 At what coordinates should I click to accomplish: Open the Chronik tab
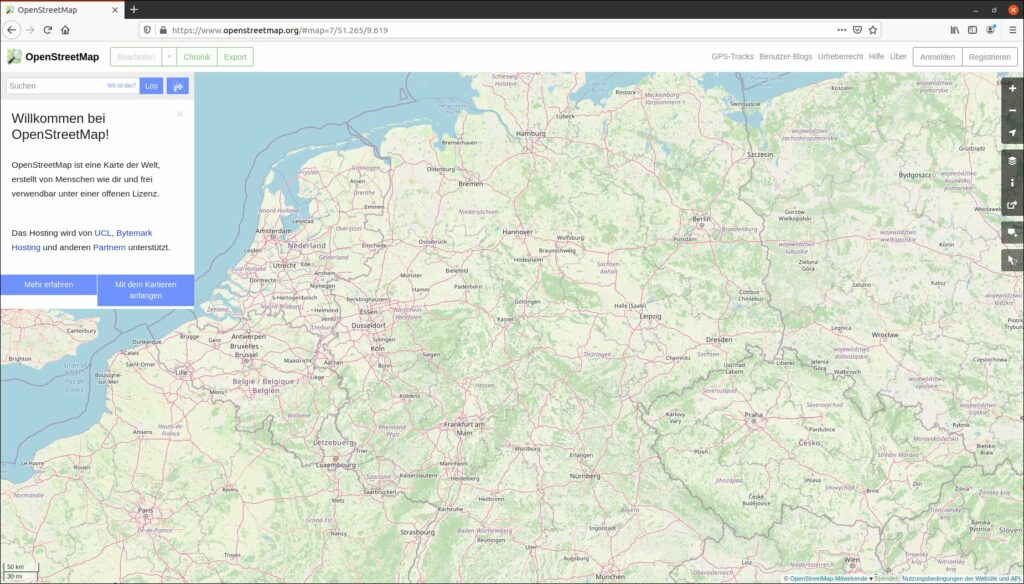pyautogui.click(x=197, y=57)
